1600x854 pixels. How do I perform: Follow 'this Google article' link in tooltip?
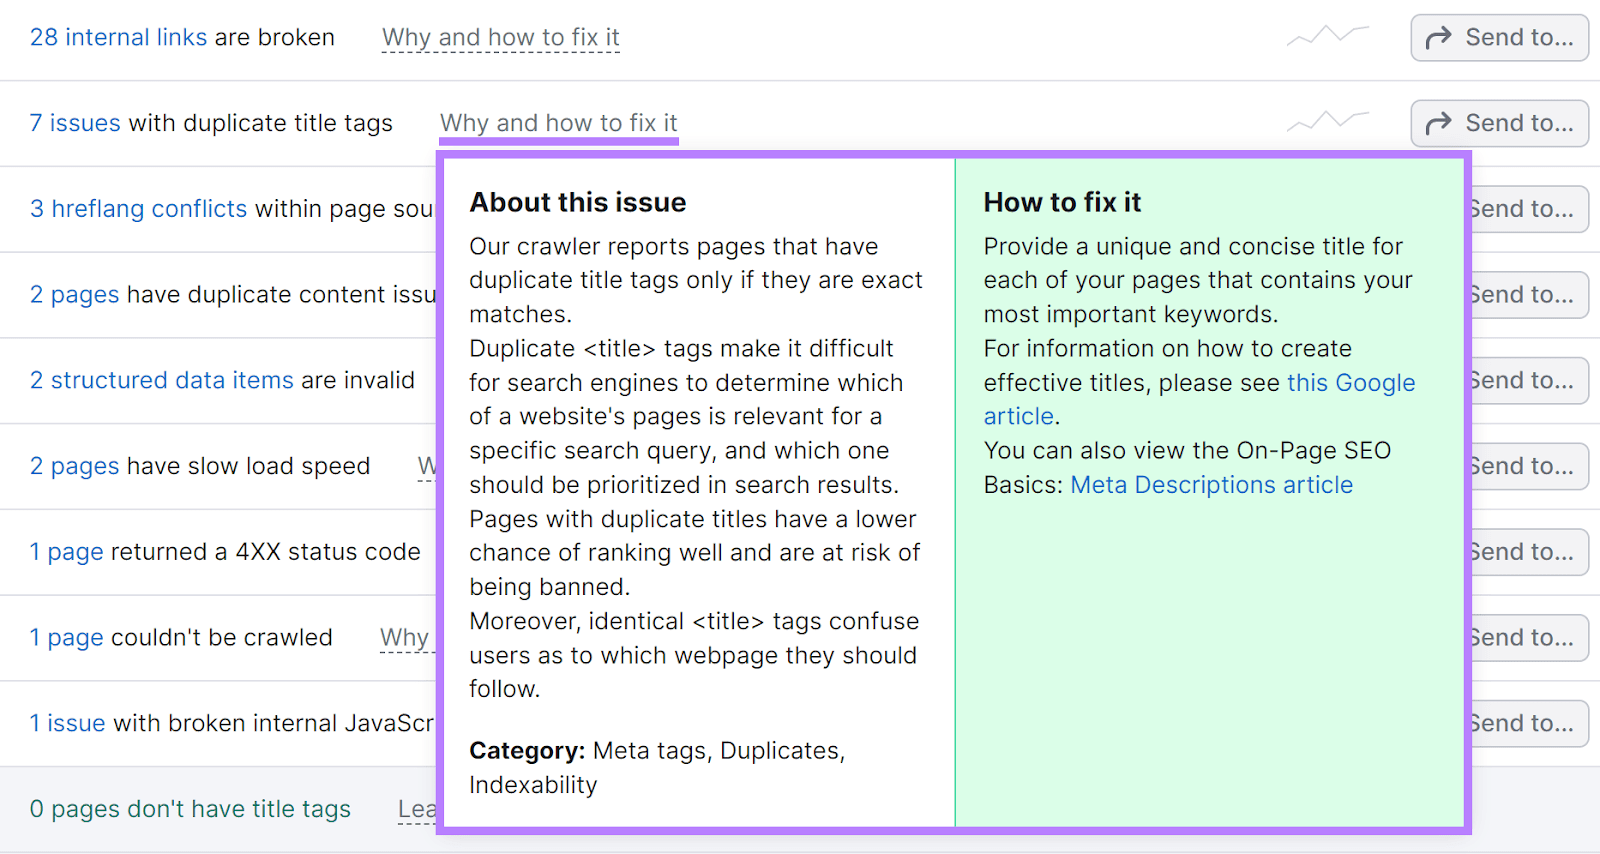pyautogui.click(x=1350, y=383)
